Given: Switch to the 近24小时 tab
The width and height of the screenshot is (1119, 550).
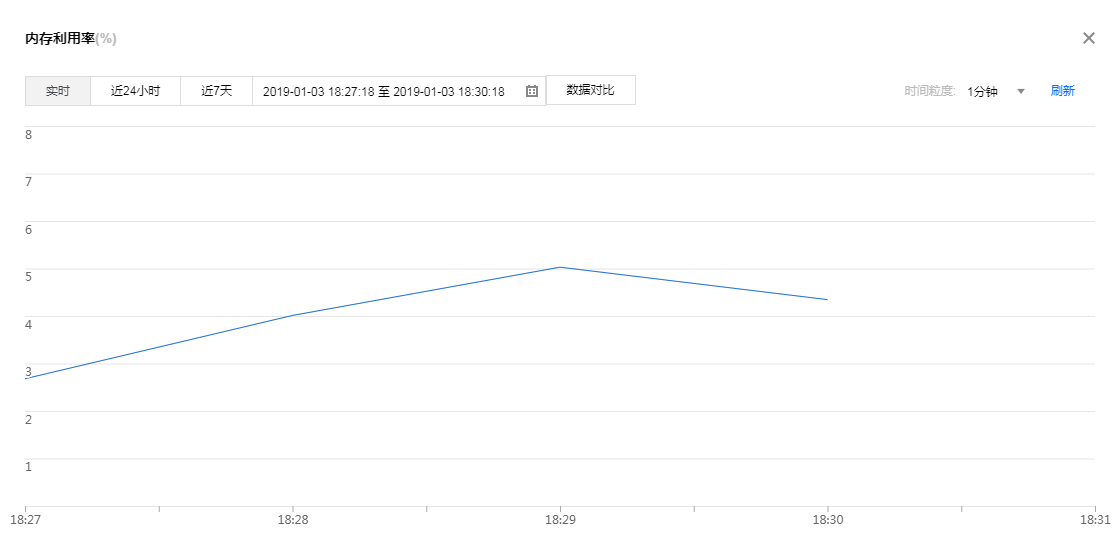Looking at the screenshot, I should click(135, 91).
